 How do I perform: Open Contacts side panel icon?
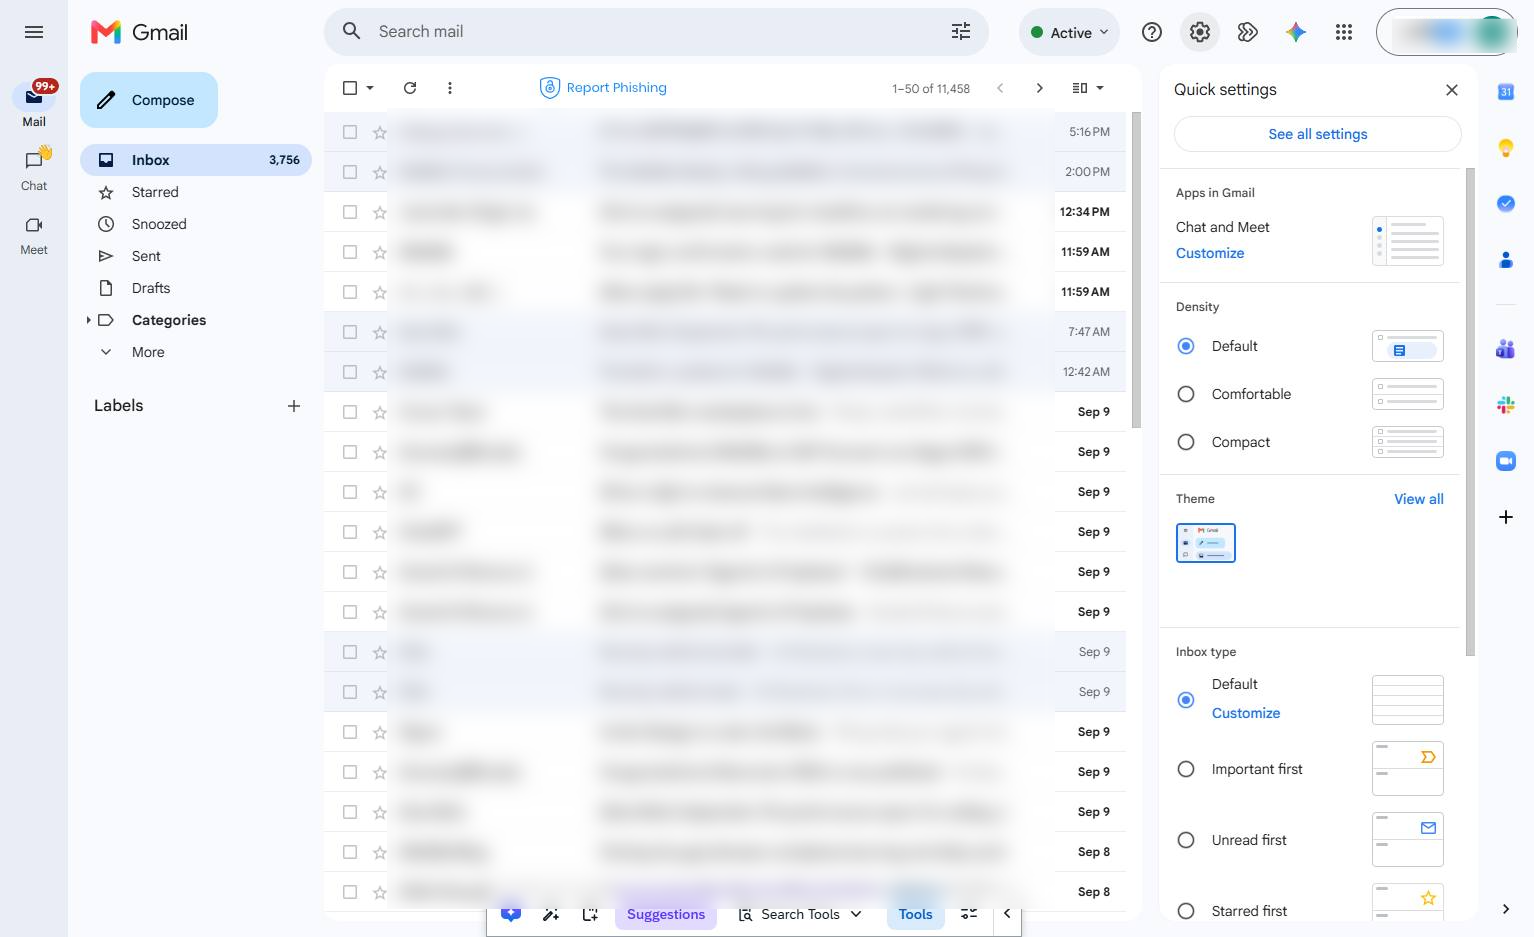[1506, 260]
